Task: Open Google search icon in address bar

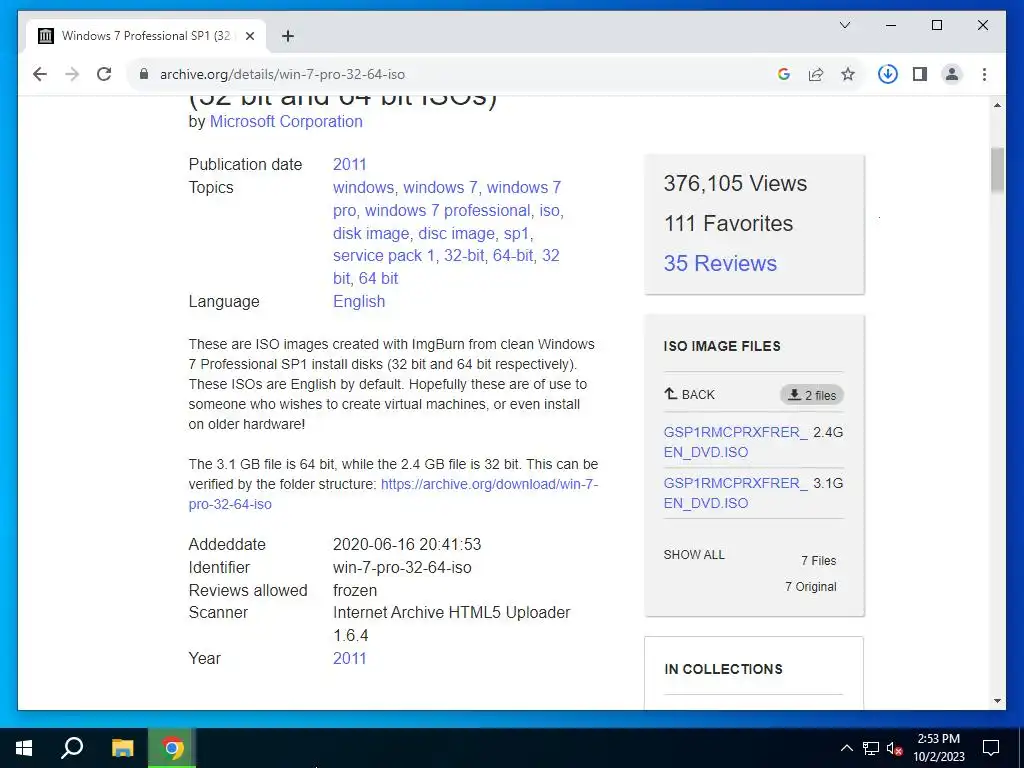Action: click(784, 74)
